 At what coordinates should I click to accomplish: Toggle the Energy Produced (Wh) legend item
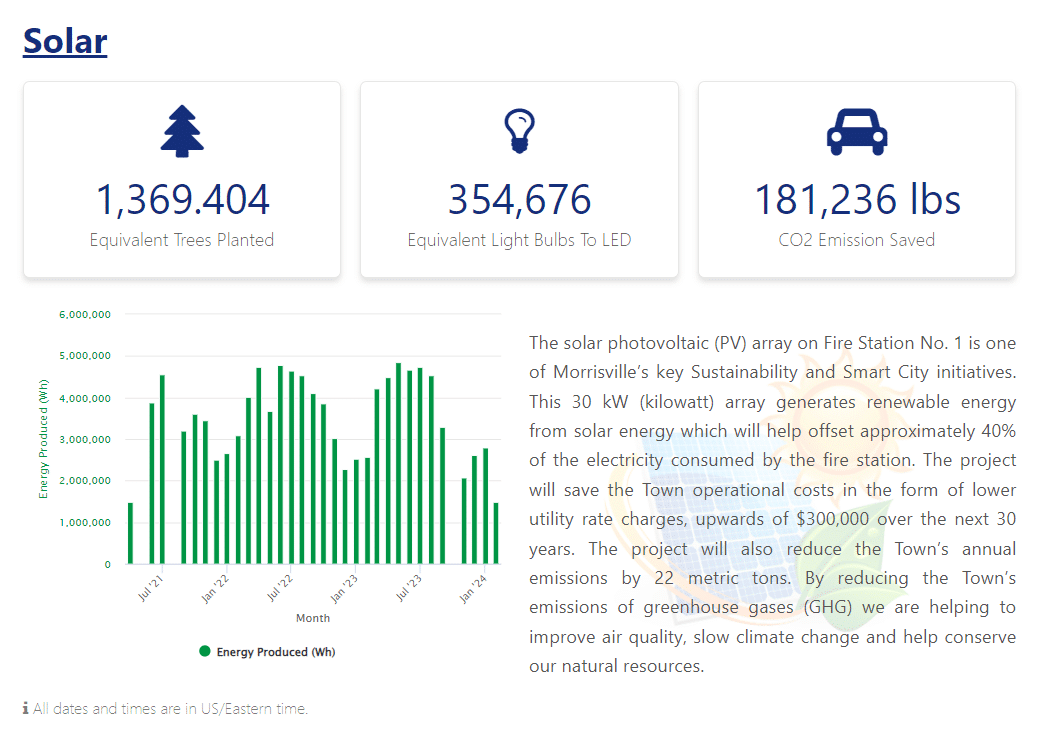(x=275, y=652)
